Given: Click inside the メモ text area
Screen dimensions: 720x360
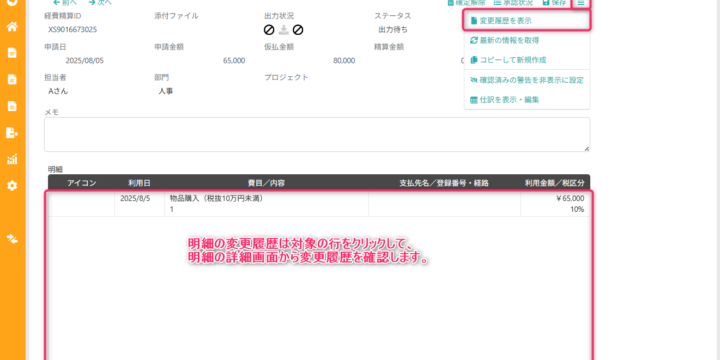Looking at the screenshot, I should tap(317, 135).
